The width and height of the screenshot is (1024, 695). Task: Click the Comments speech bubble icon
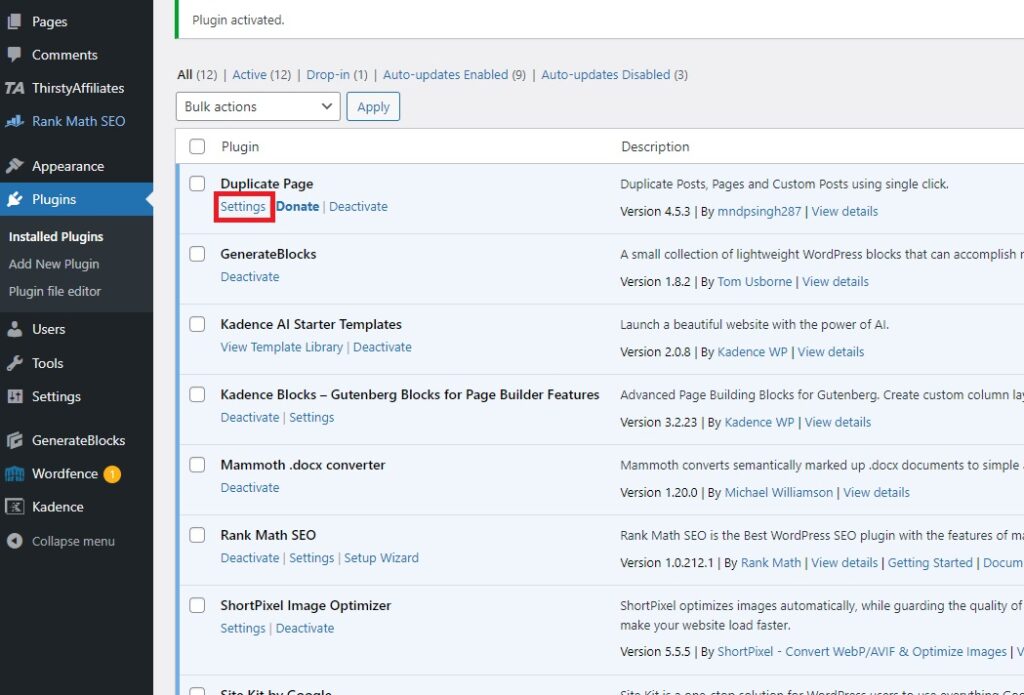(x=14, y=54)
